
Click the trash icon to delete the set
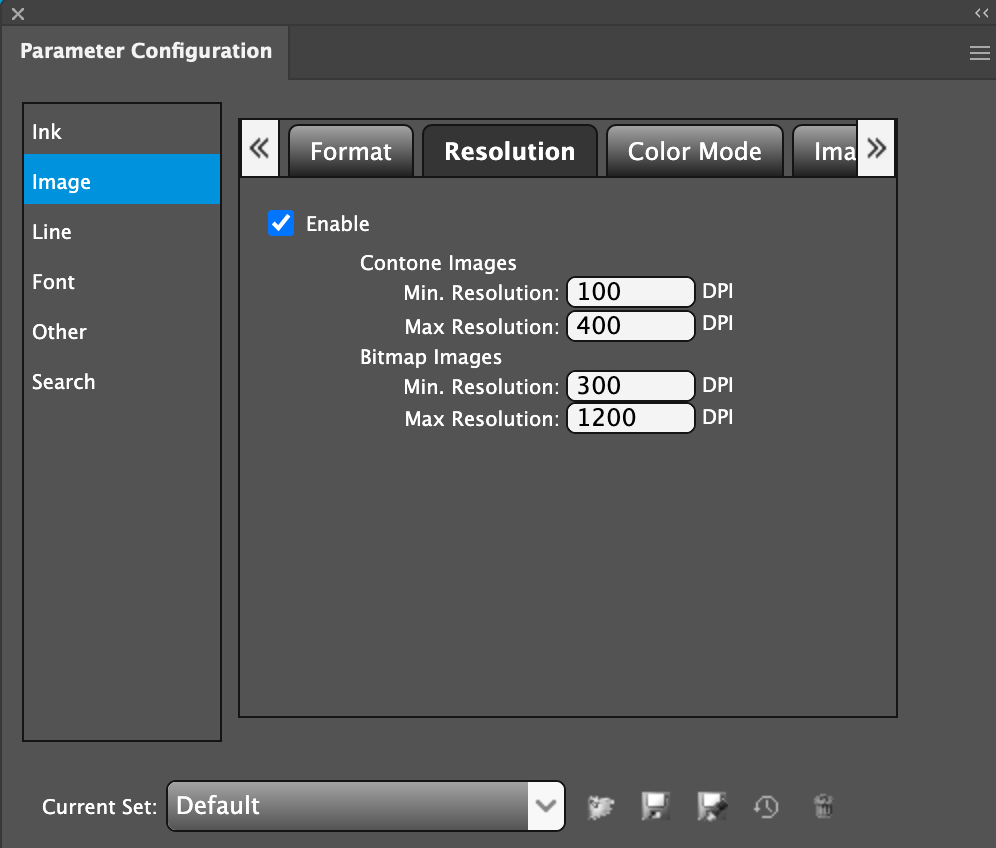[823, 806]
